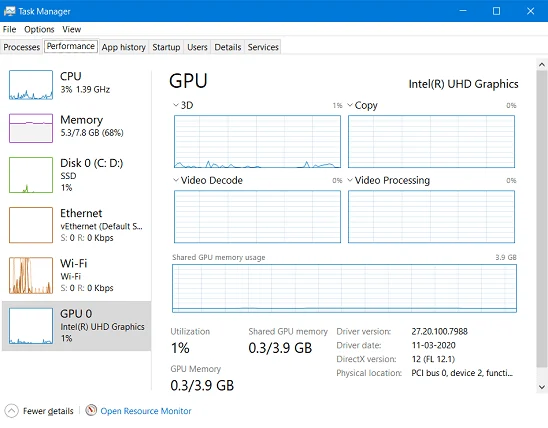Open the Resource Monitor gauge icon
The image size is (548, 428).
[91, 410]
